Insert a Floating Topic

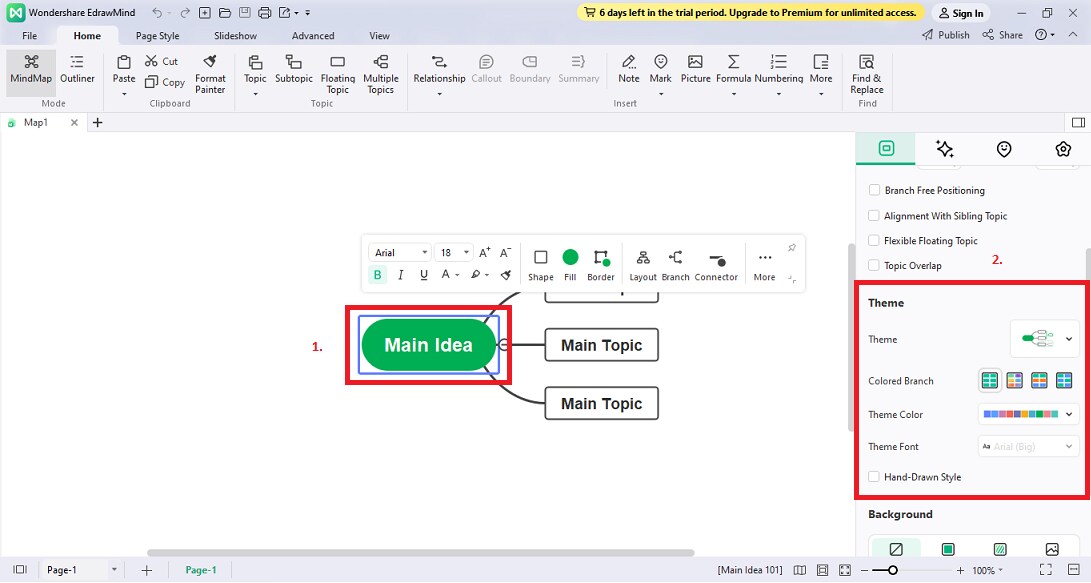pyautogui.click(x=337, y=74)
